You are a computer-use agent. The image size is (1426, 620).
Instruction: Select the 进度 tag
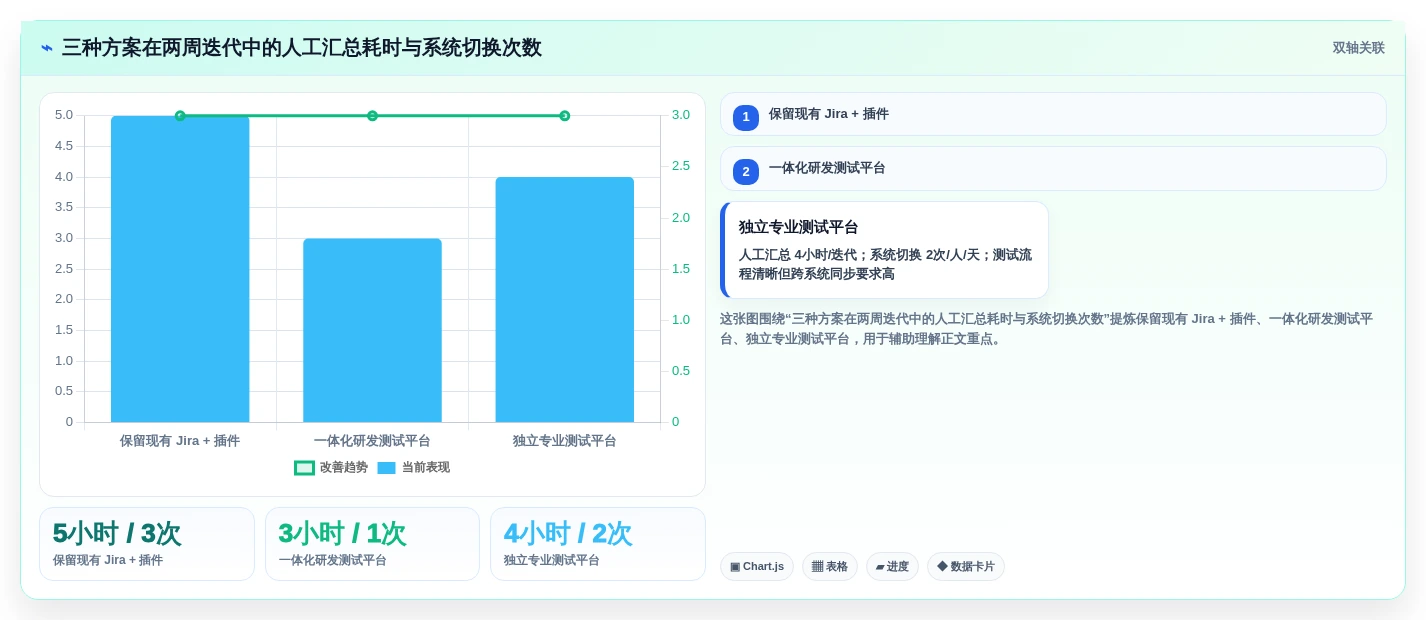tap(892, 567)
